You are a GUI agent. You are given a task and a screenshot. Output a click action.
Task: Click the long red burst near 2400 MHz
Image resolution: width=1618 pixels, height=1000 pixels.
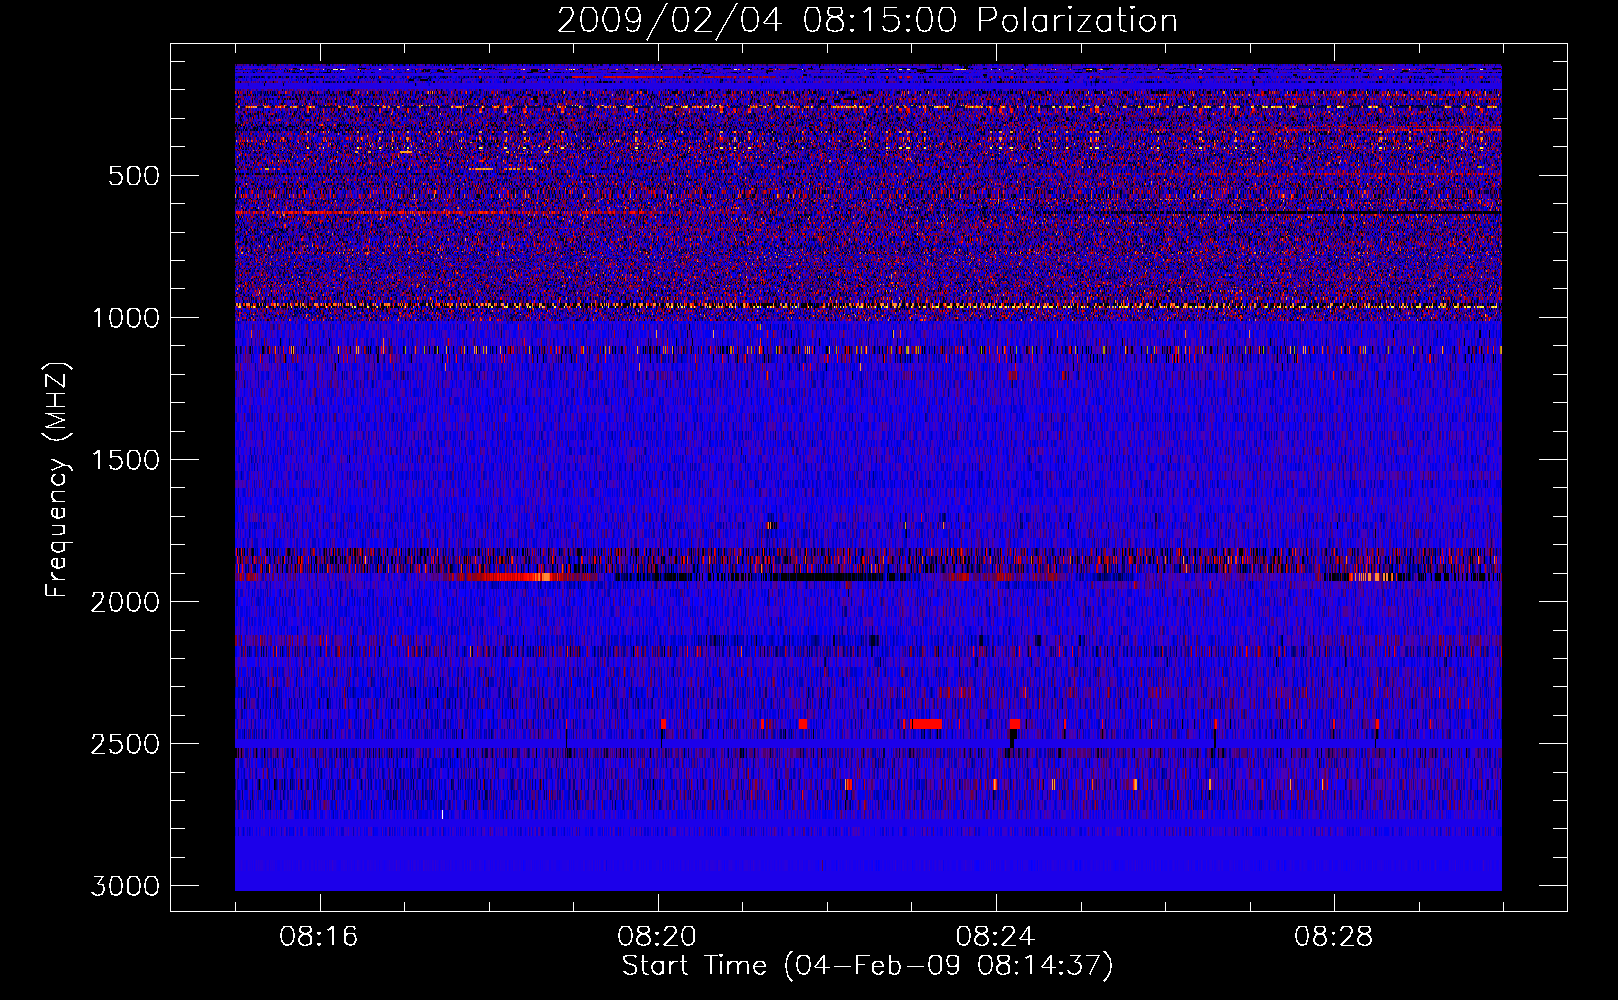coord(925,724)
